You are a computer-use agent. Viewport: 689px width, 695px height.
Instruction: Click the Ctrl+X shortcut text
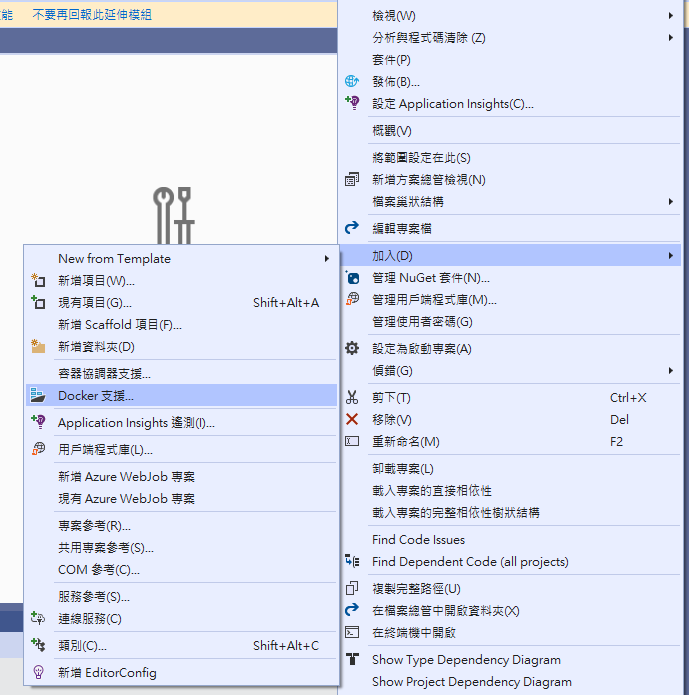pos(628,398)
